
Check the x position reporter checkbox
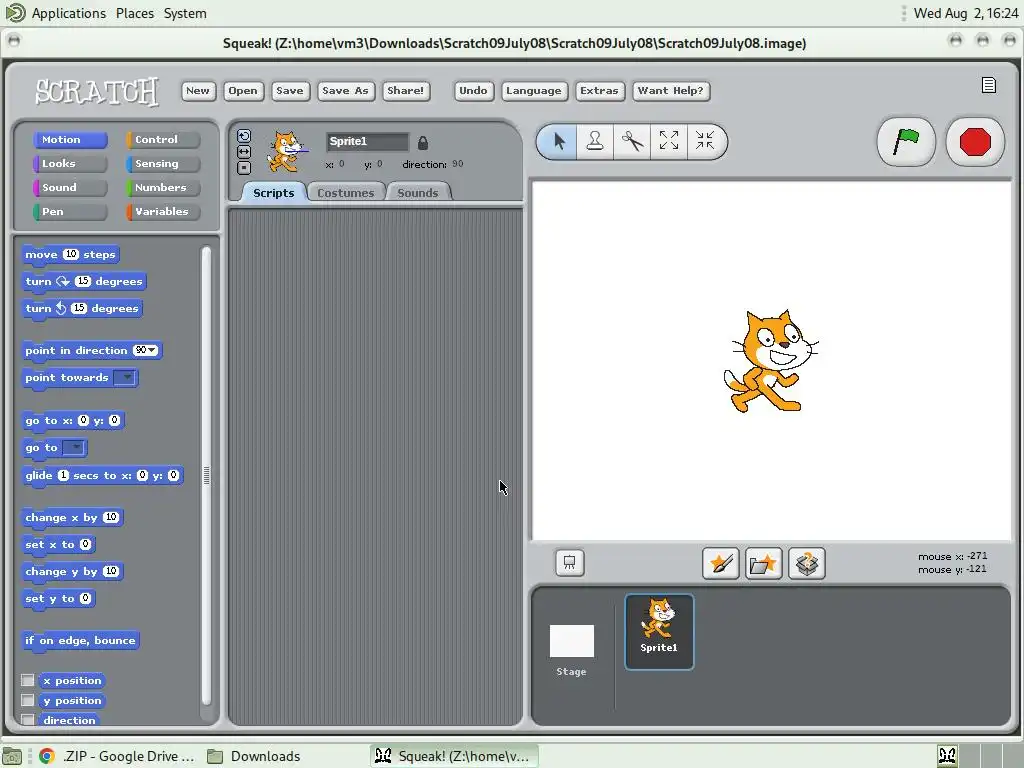point(27,680)
